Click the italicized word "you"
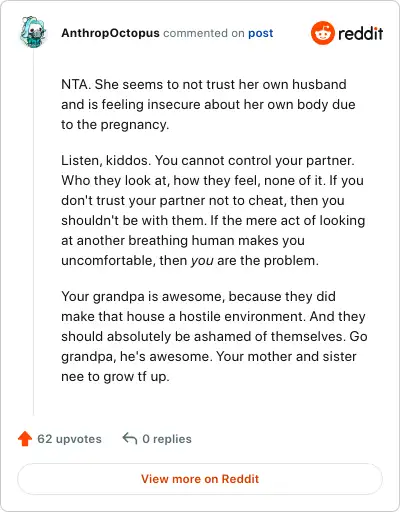 click(x=202, y=260)
